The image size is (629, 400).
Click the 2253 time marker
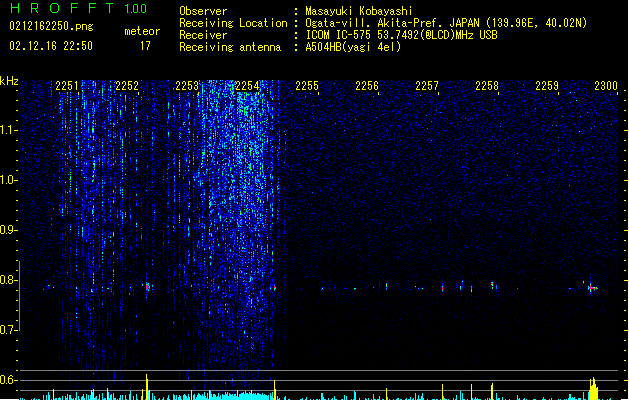coord(187,86)
